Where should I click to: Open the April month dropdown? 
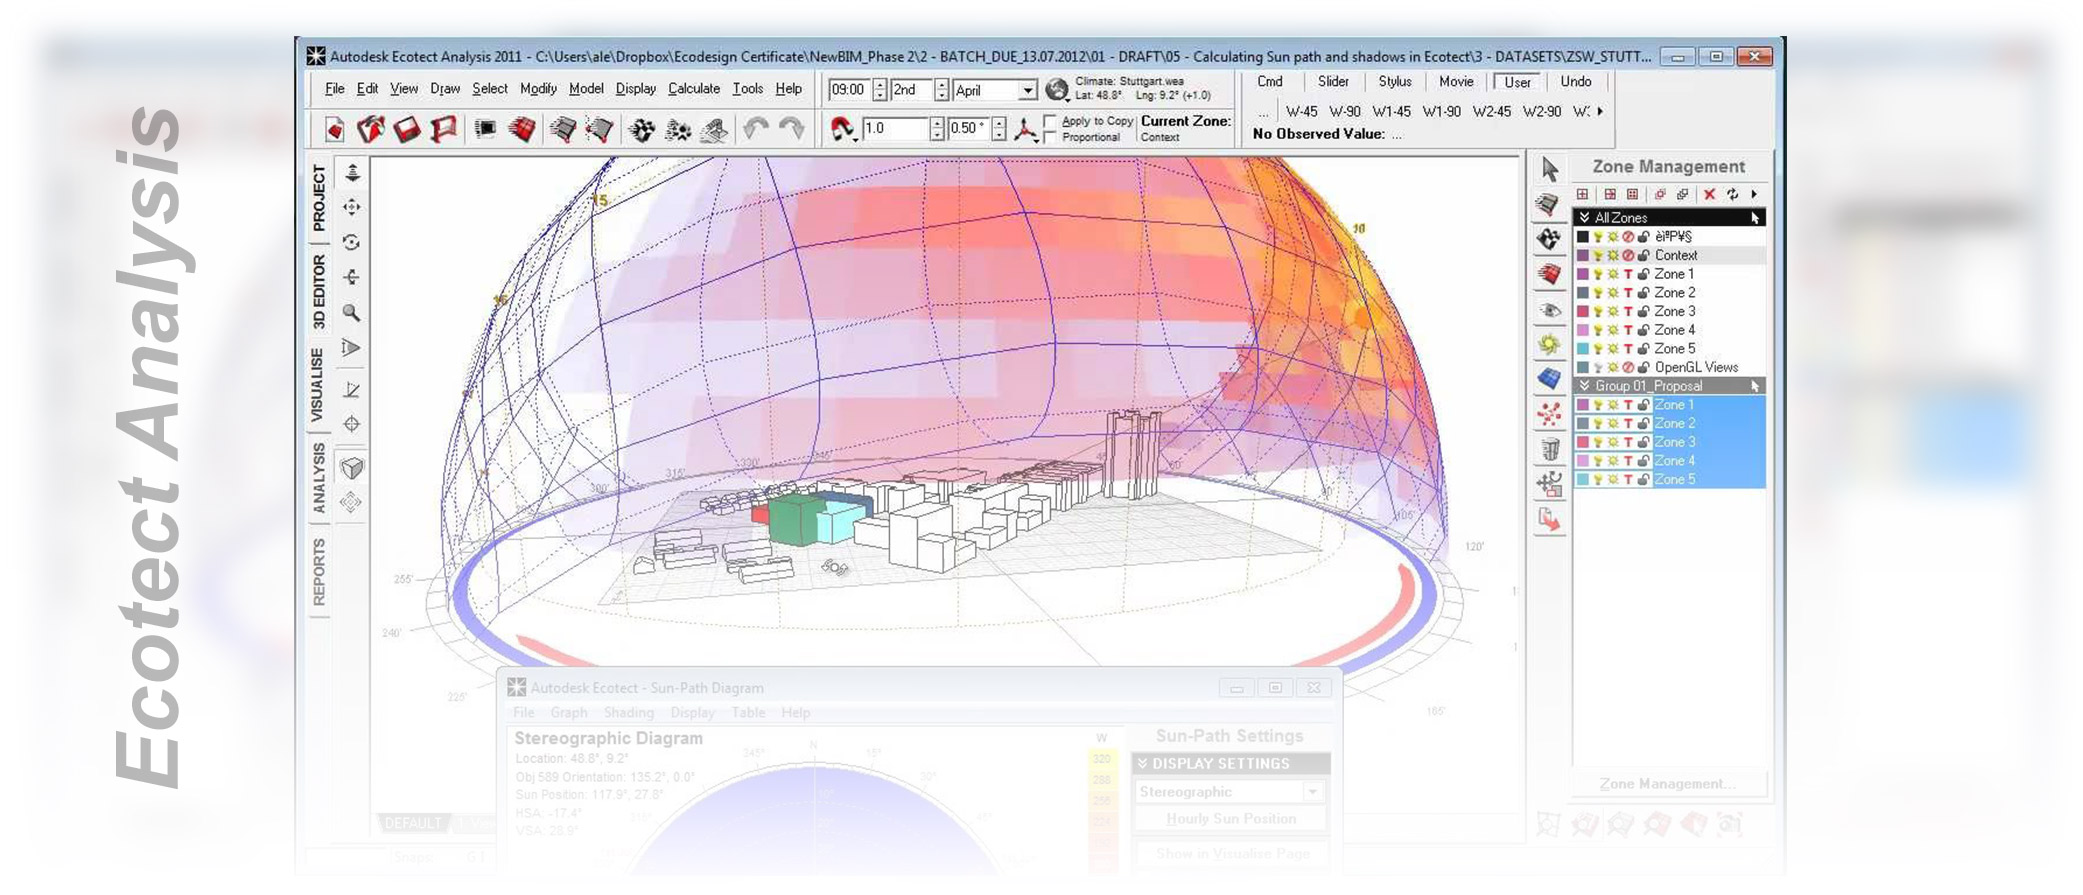(1027, 90)
